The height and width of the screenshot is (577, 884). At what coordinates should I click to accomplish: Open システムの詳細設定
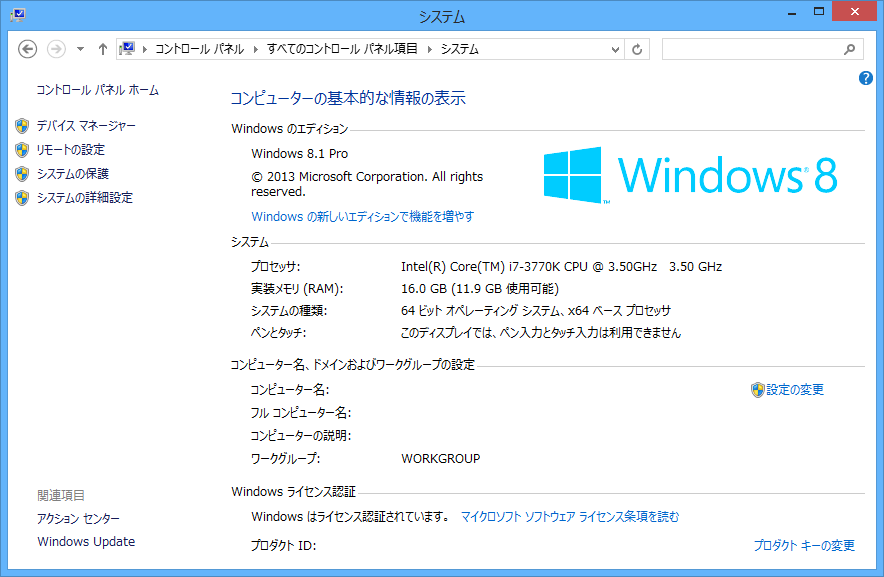[x=85, y=197]
